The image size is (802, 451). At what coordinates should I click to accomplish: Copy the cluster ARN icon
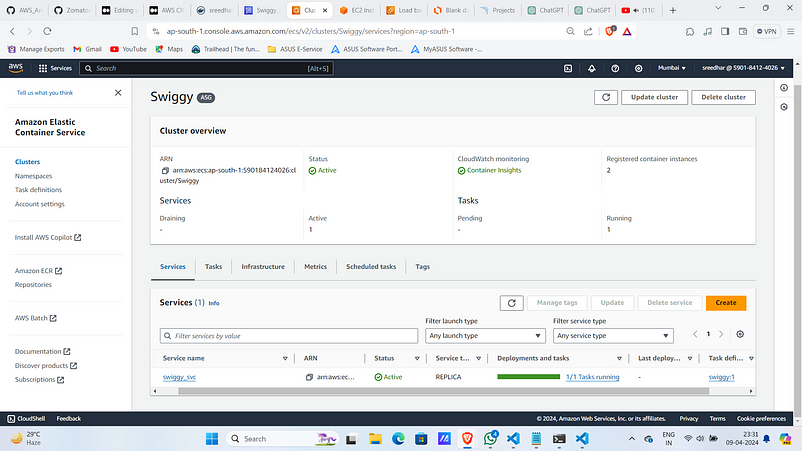click(165, 170)
